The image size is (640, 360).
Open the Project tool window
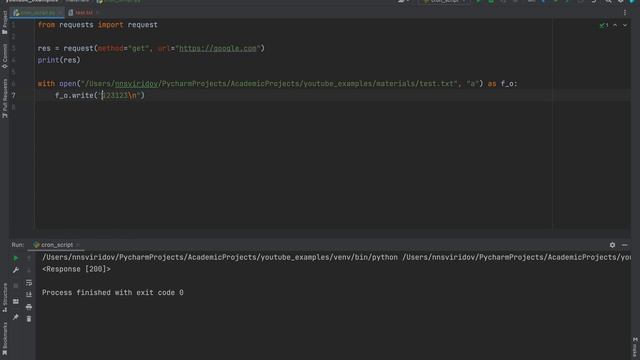click(x=4, y=22)
